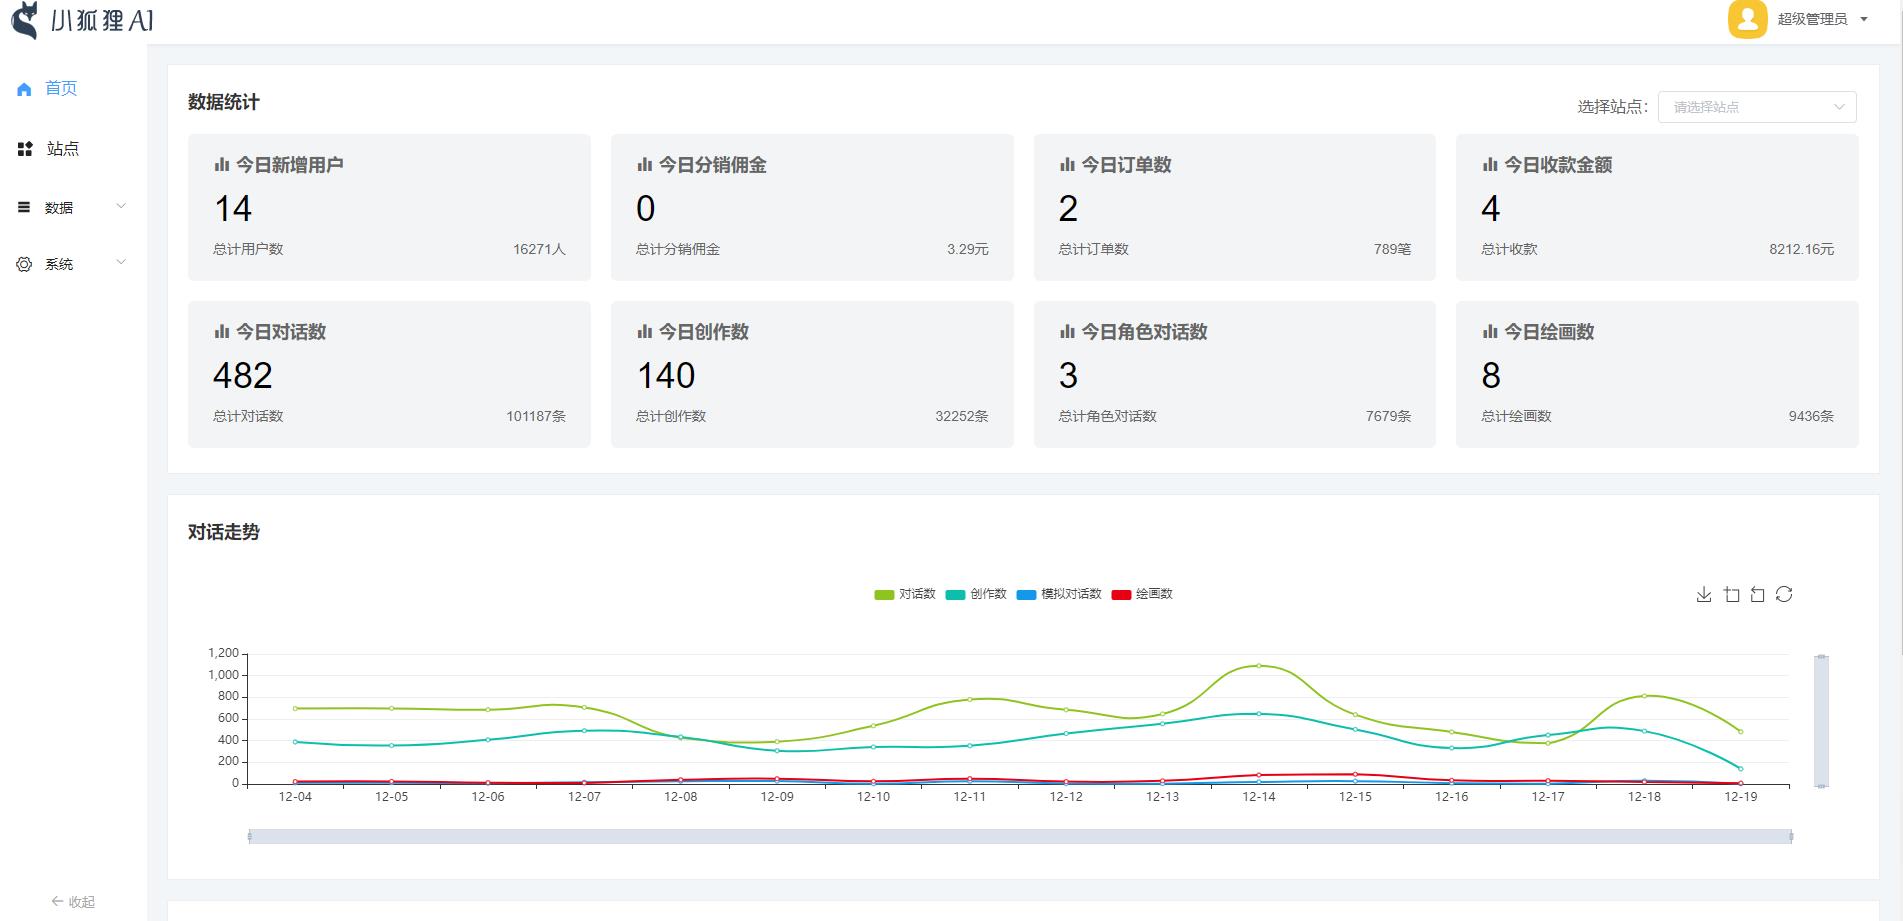Toggle the 创作数 legend series
The width and height of the screenshot is (1903, 921).
(x=976, y=594)
